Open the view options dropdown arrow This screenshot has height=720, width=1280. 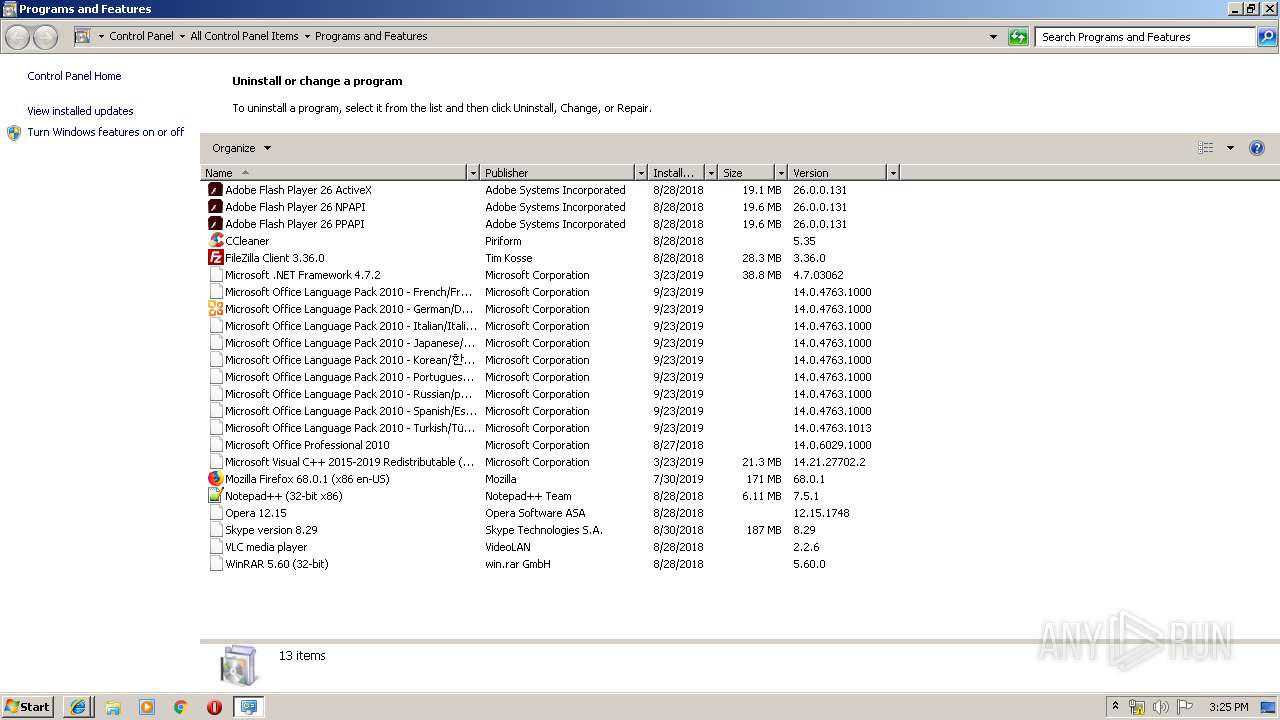pyautogui.click(x=1230, y=148)
